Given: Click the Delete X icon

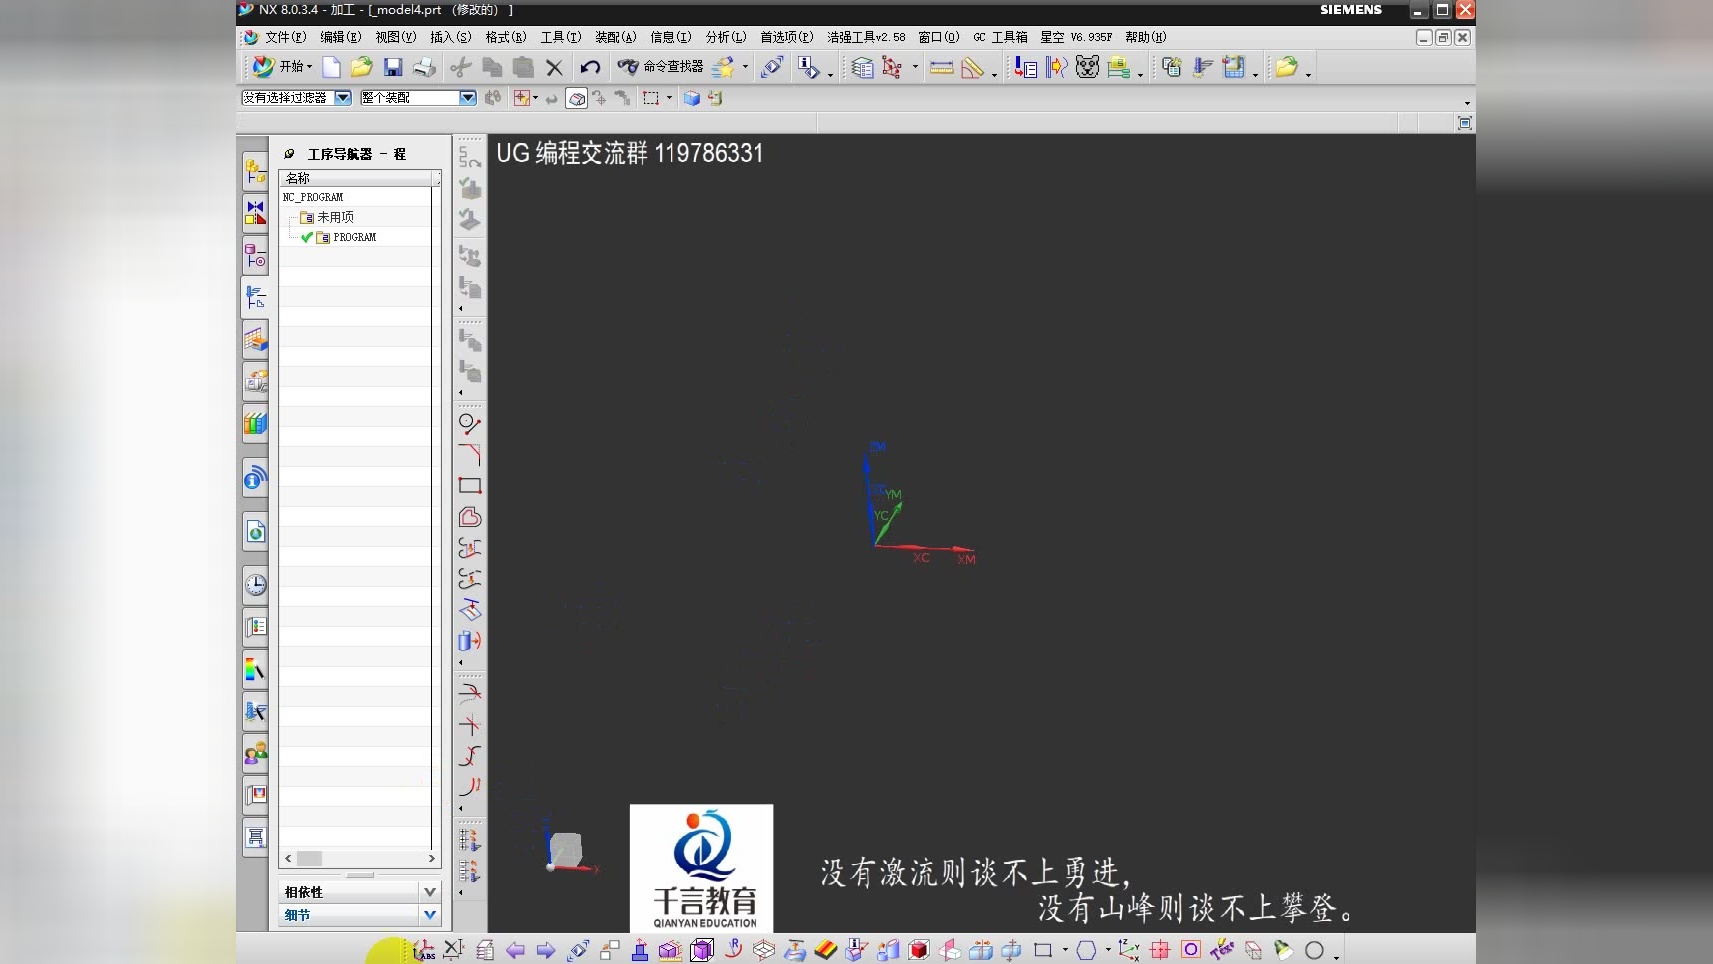Looking at the screenshot, I should tap(554, 67).
